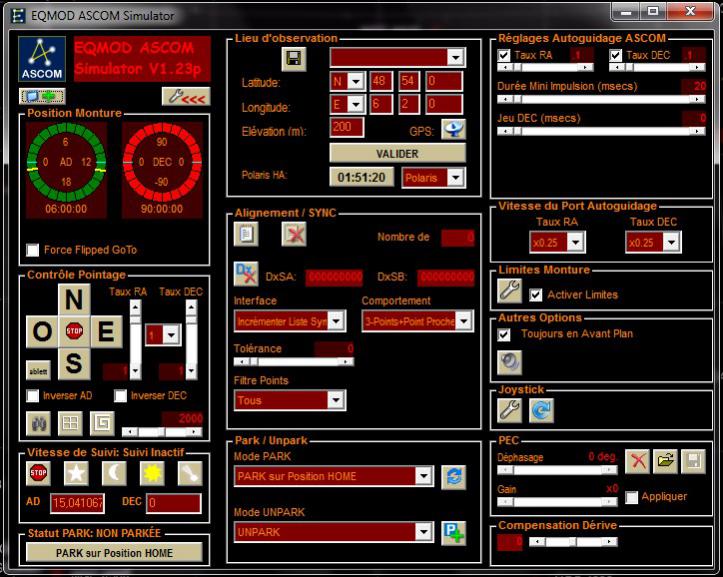The image size is (723, 577).
Task: Click the Polaris HA 01:51:20 button
Action: tap(362, 177)
